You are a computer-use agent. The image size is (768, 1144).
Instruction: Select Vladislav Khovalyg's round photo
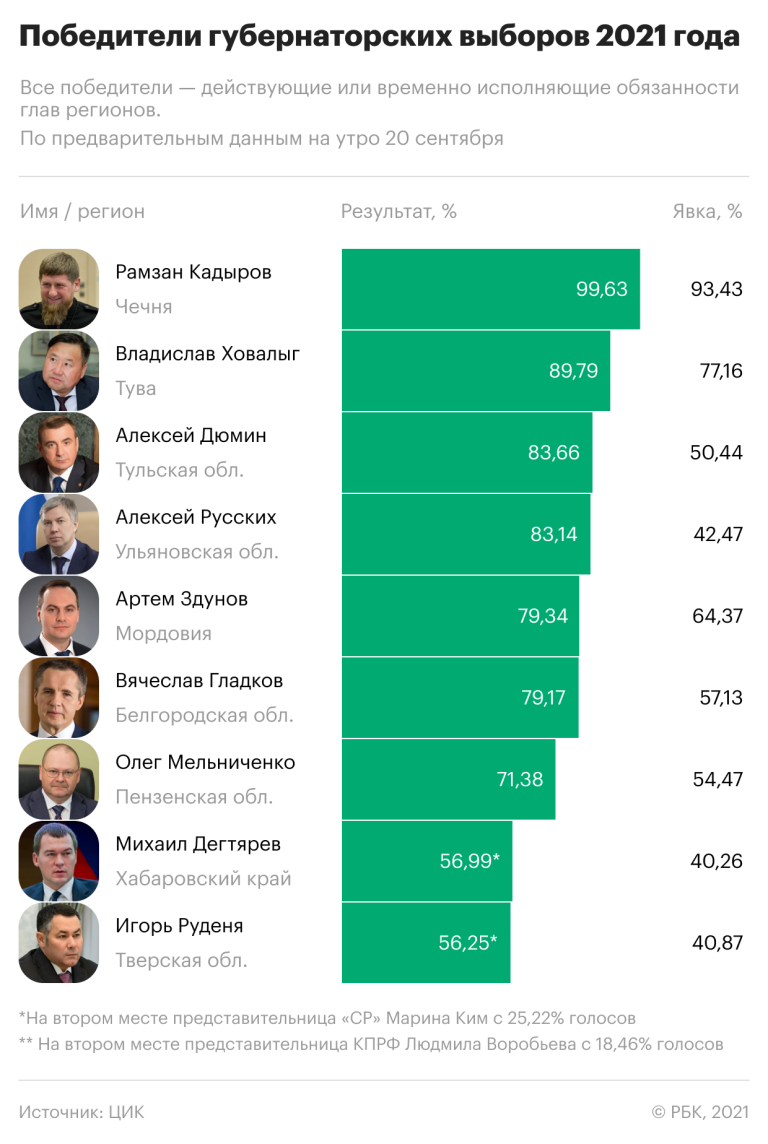click(x=58, y=371)
